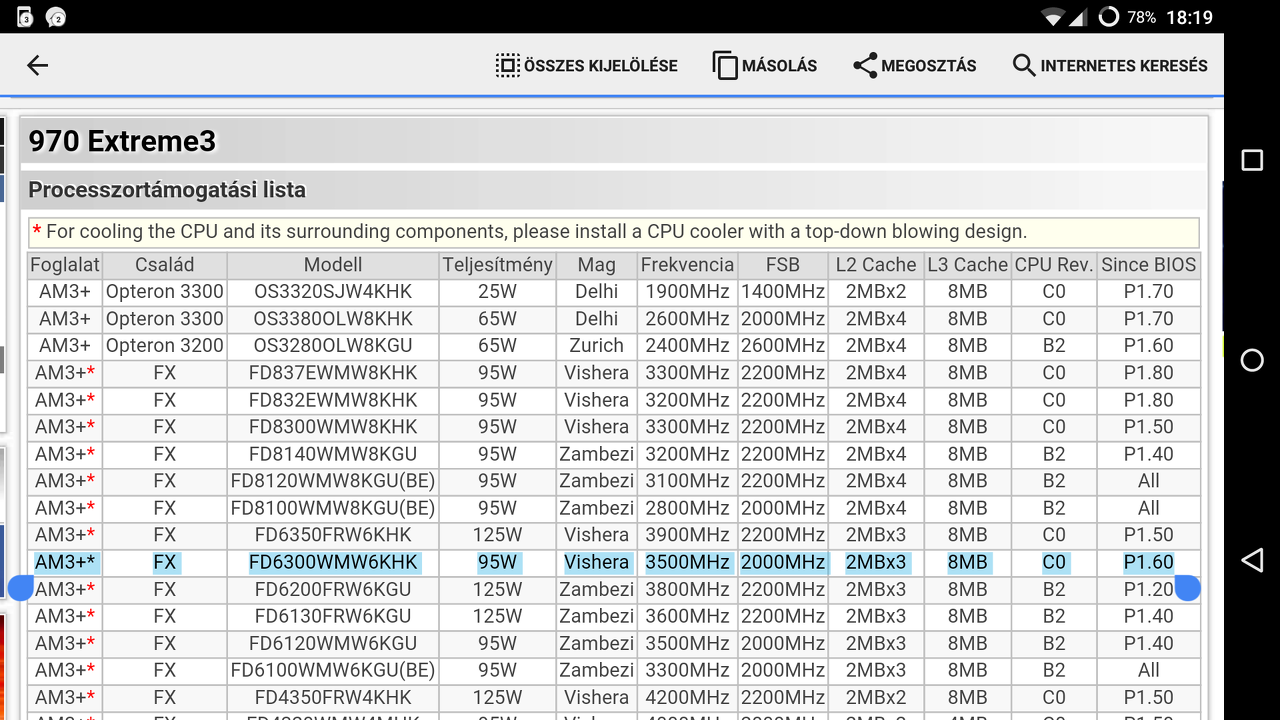Tap the Modell column header

click(x=333, y=265)
